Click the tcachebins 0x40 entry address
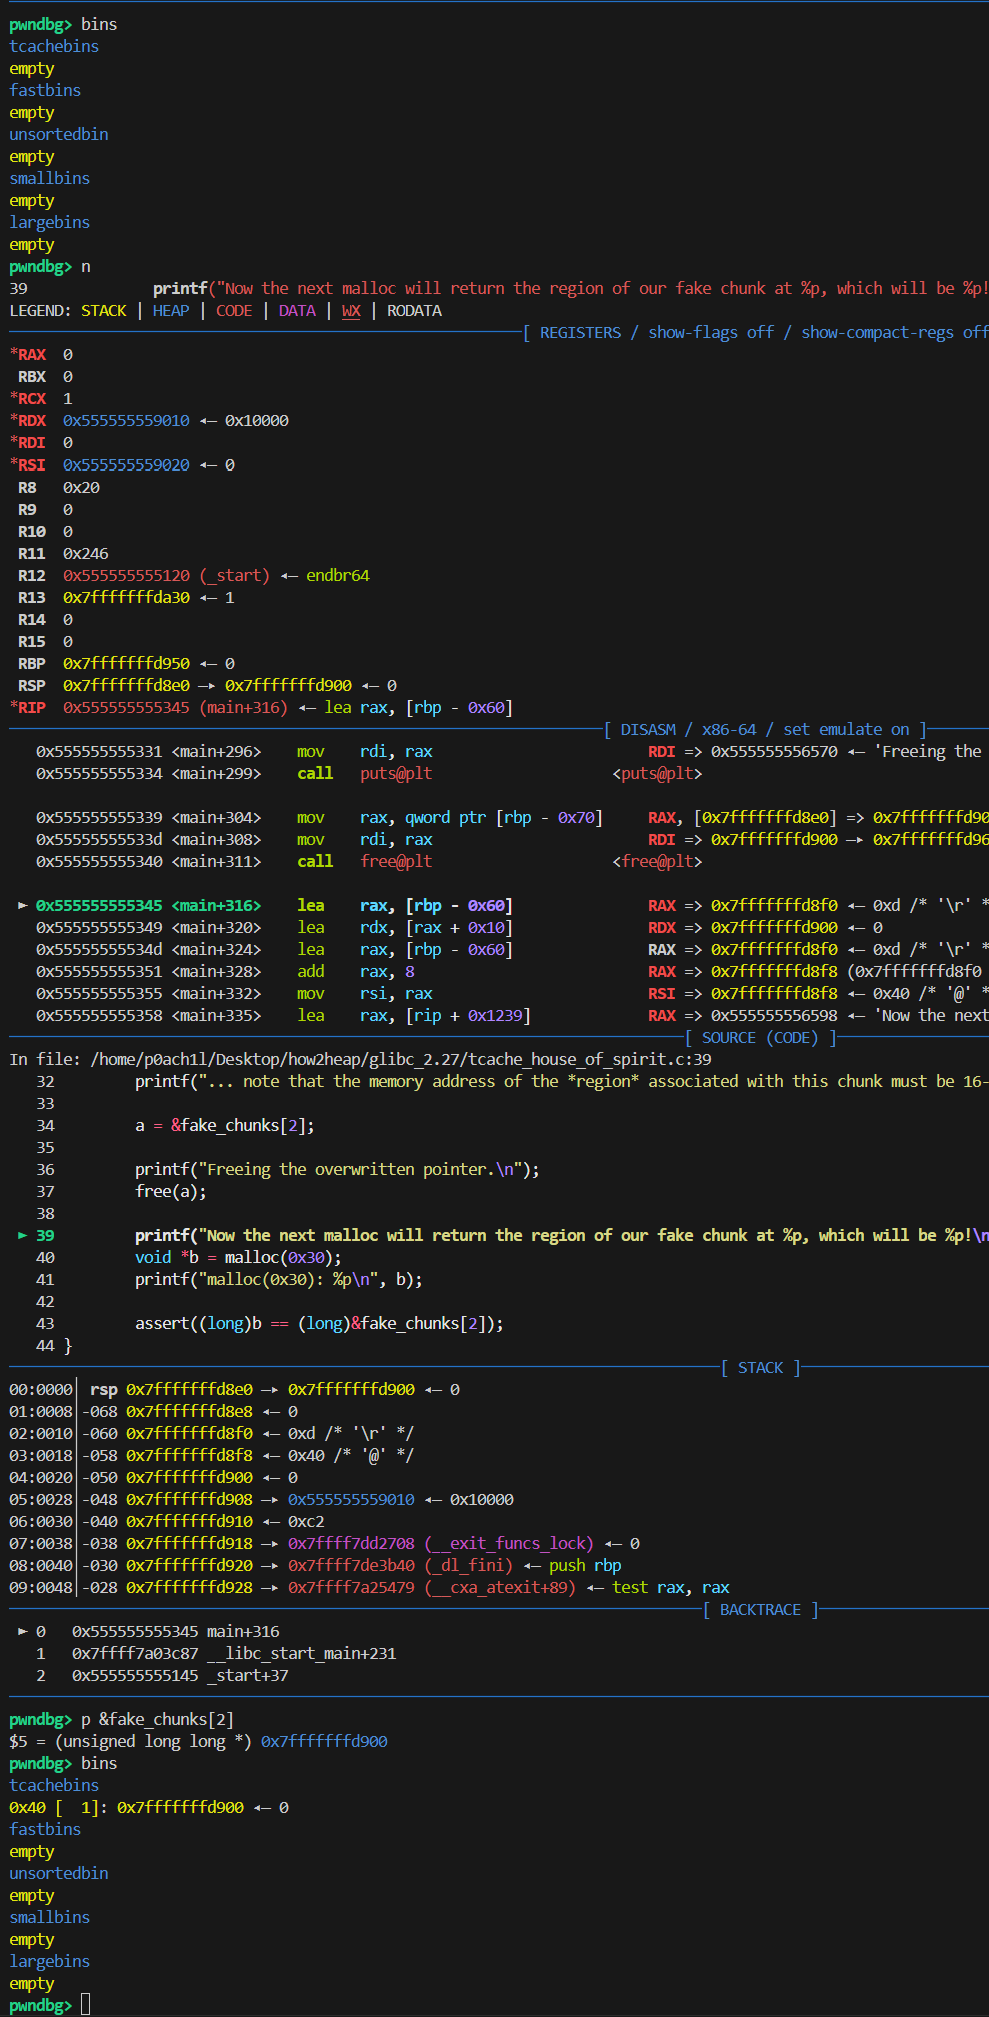 [x=180, y=1807]
